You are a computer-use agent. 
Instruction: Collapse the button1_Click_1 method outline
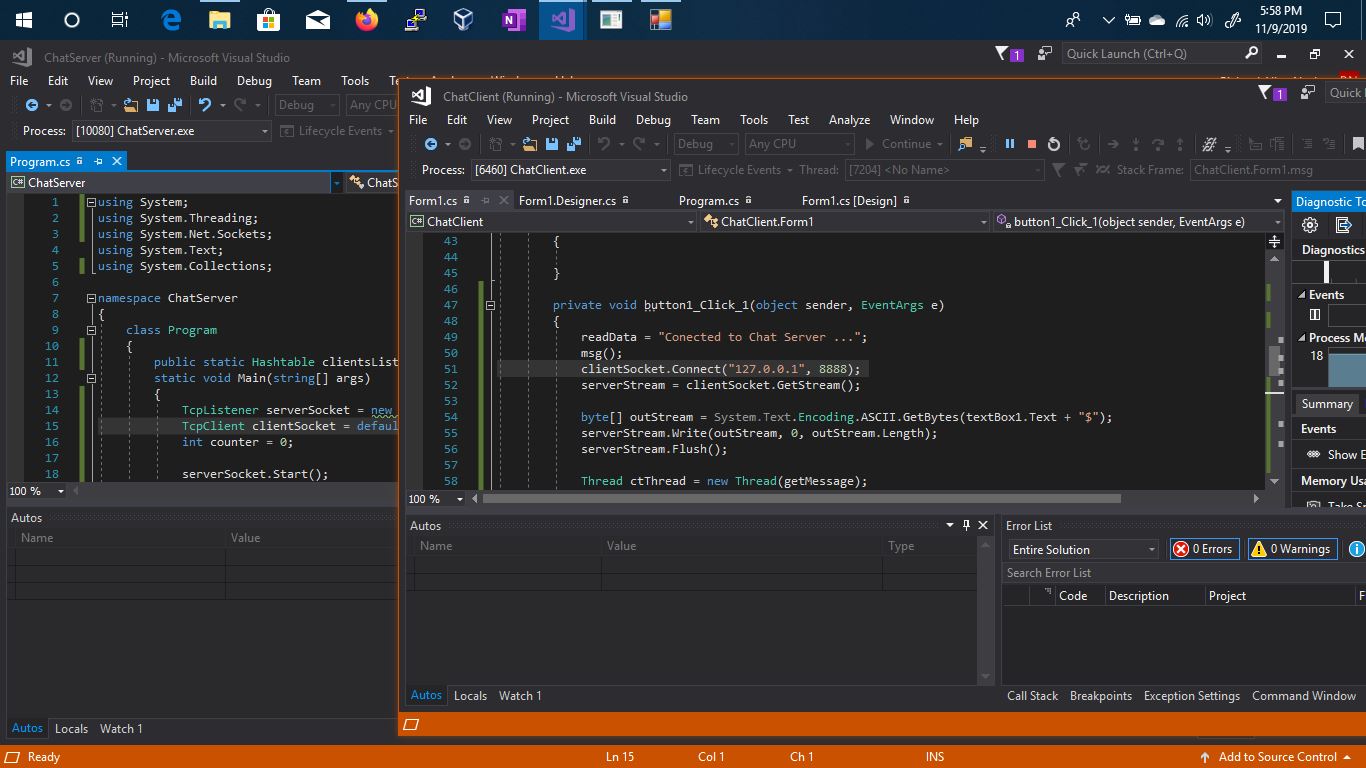click(490, 305)
